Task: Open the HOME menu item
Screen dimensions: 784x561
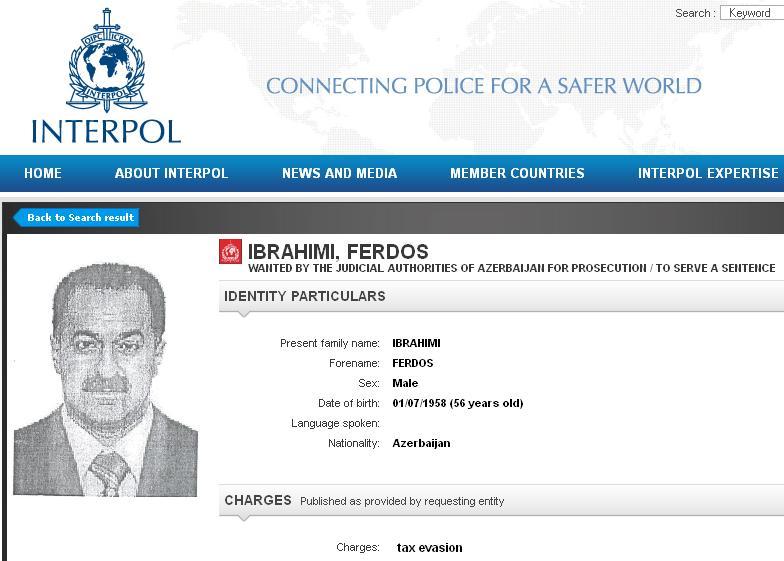Action: (43, 173)
